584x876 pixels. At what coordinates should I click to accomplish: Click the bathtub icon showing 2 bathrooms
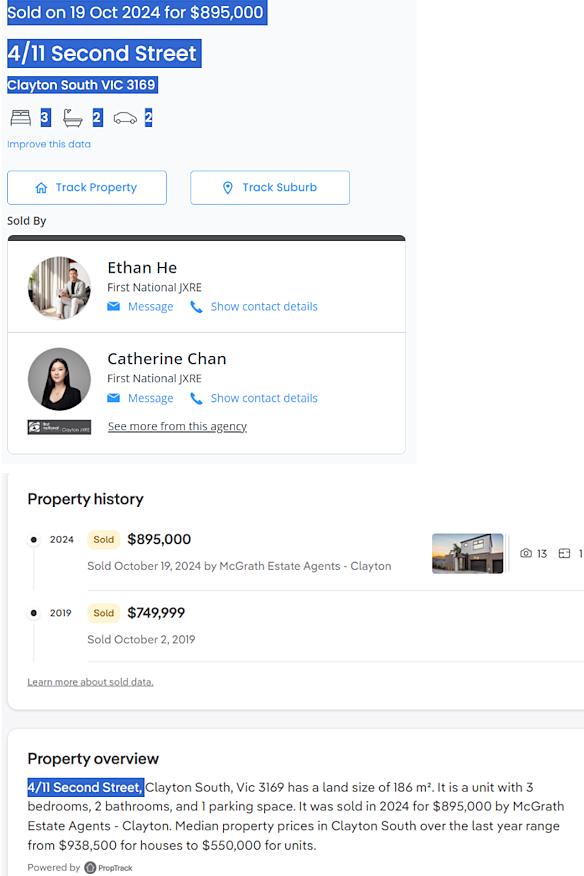[72, 117]
